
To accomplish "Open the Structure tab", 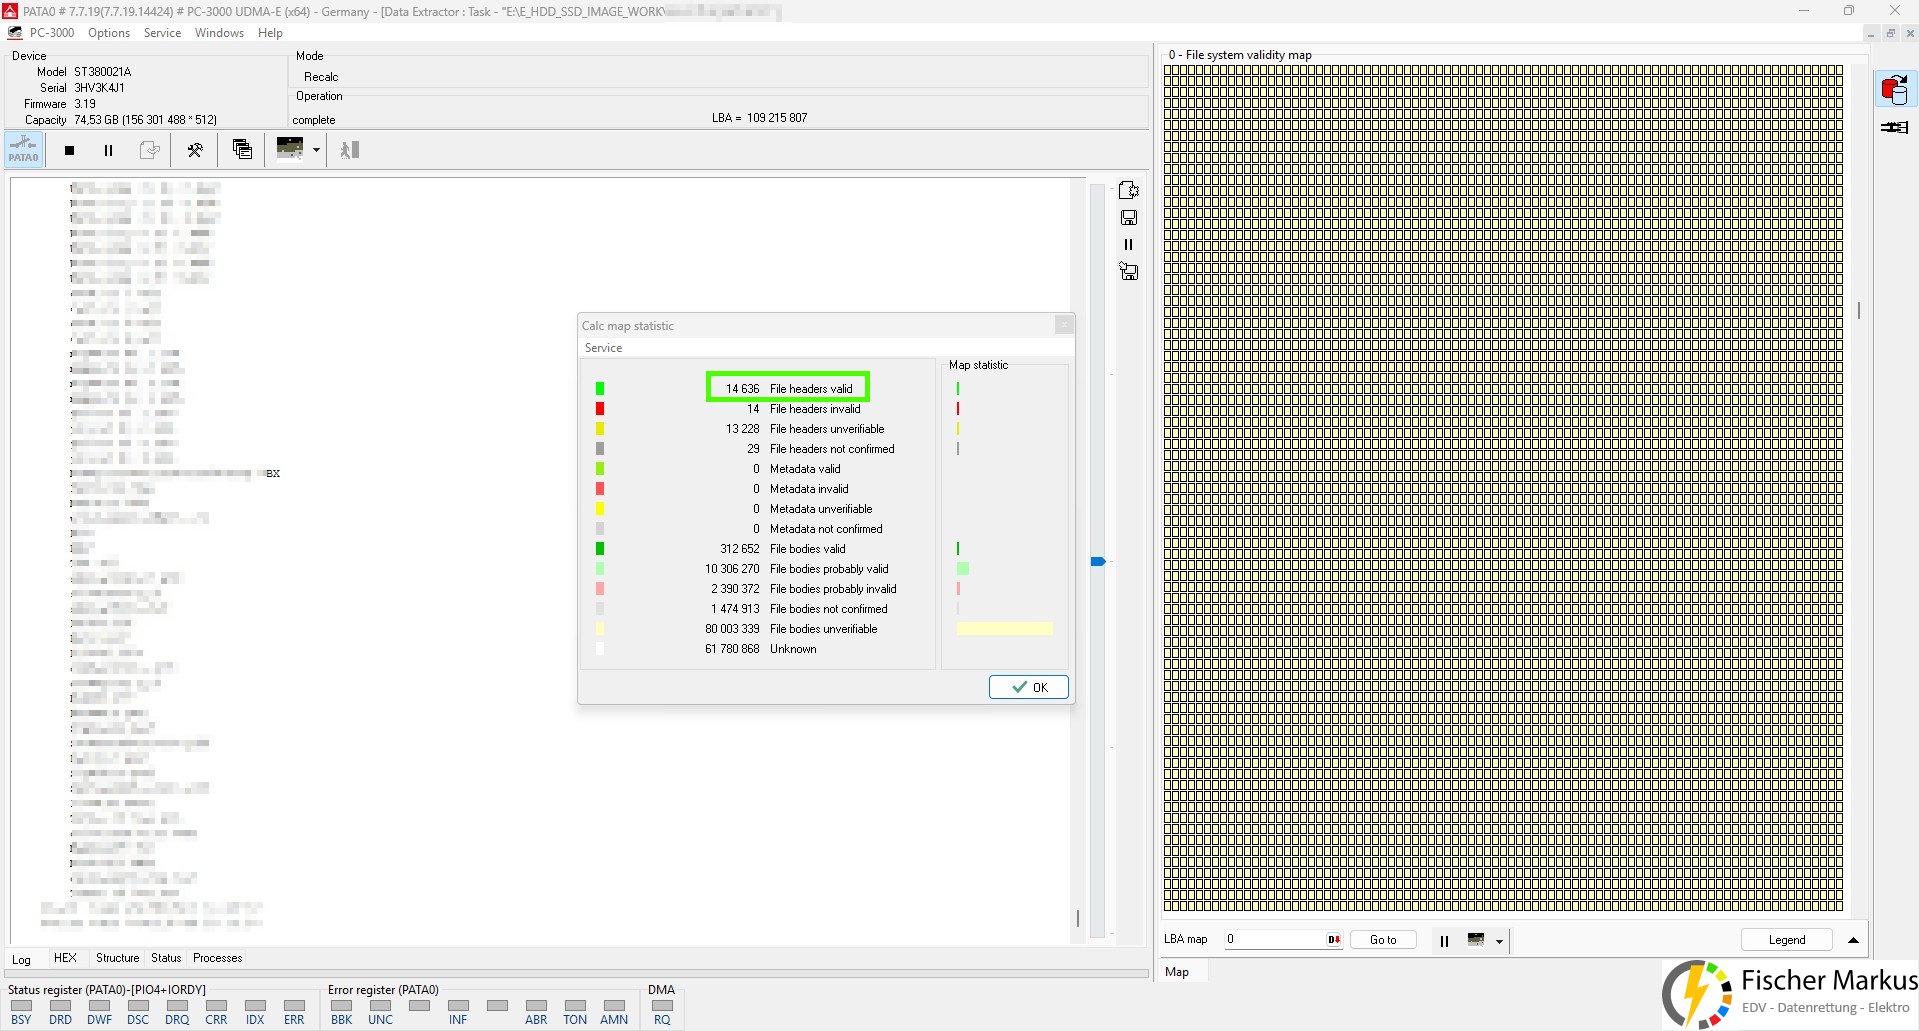I will coord(117,958).
